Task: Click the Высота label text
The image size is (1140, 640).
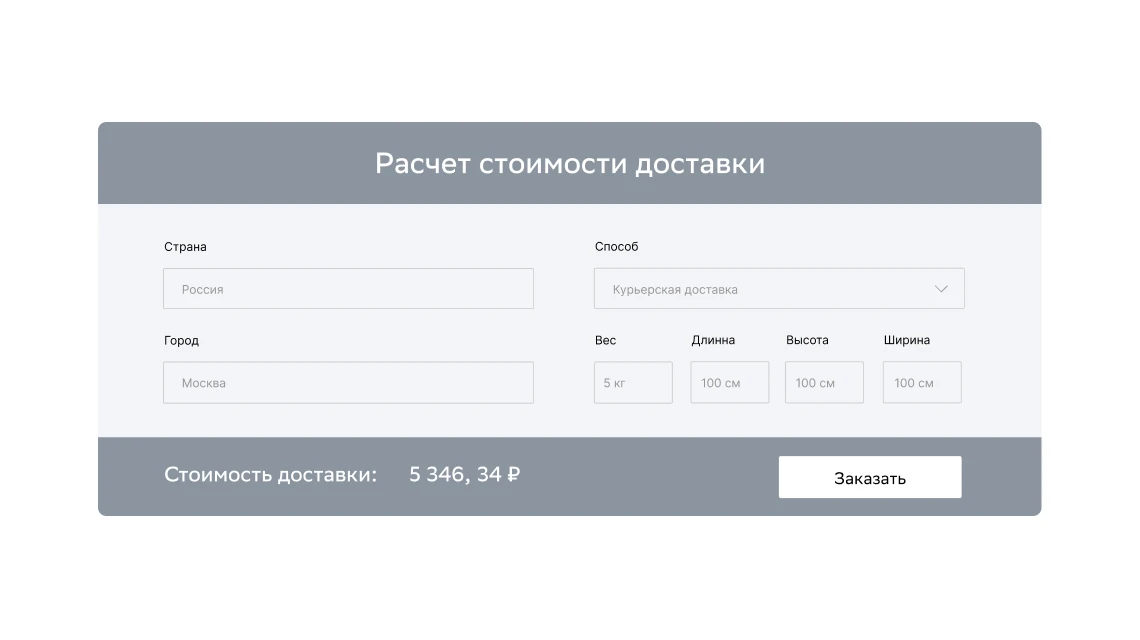Action: pyautogui.click(x=807, y=340)
